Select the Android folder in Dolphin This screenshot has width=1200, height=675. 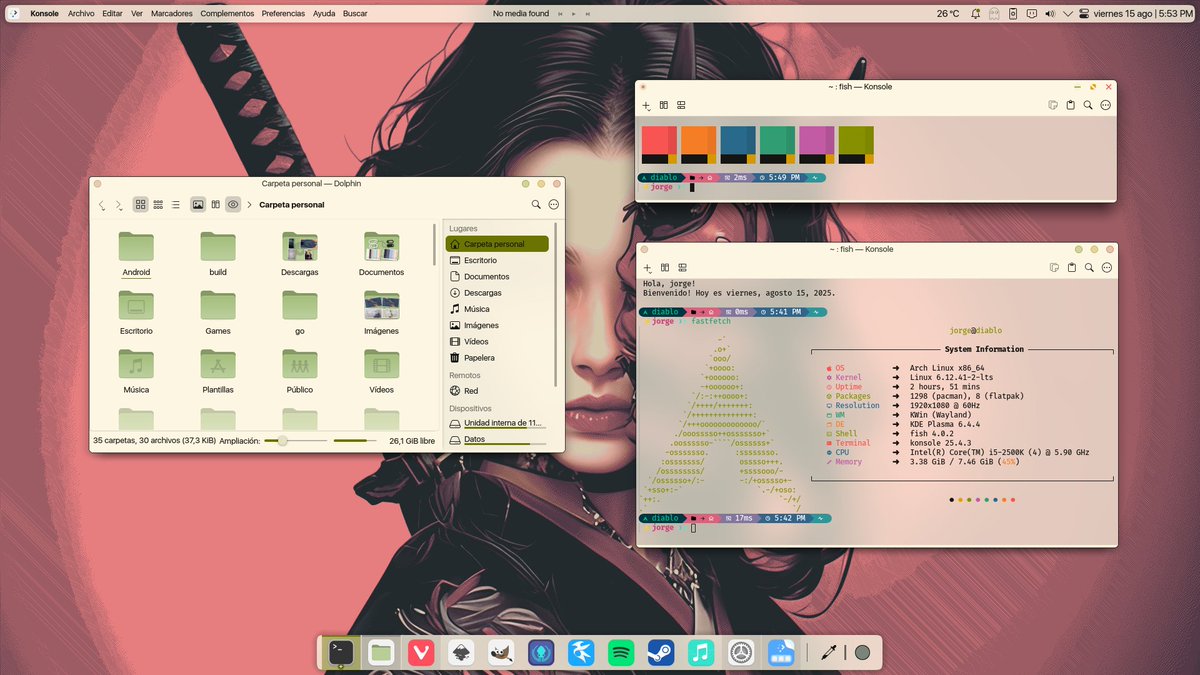(136, 254)
